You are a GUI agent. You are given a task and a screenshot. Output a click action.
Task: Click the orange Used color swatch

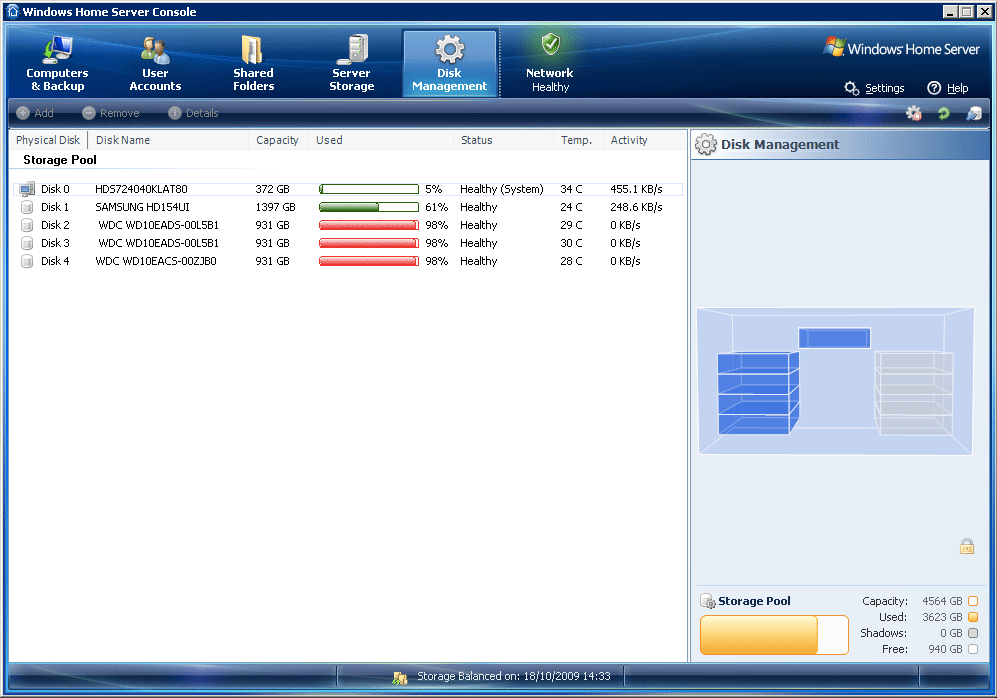(x=973, y=617)
